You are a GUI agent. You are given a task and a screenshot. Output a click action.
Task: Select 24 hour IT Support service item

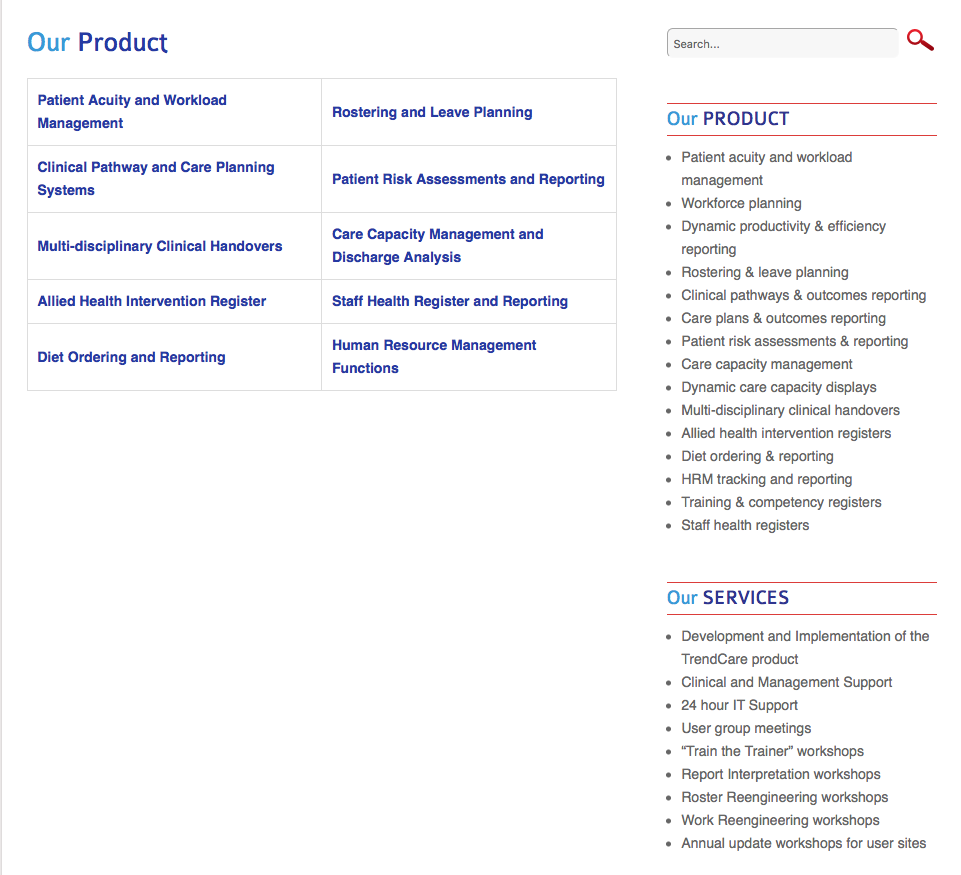[x=740, y=705]
